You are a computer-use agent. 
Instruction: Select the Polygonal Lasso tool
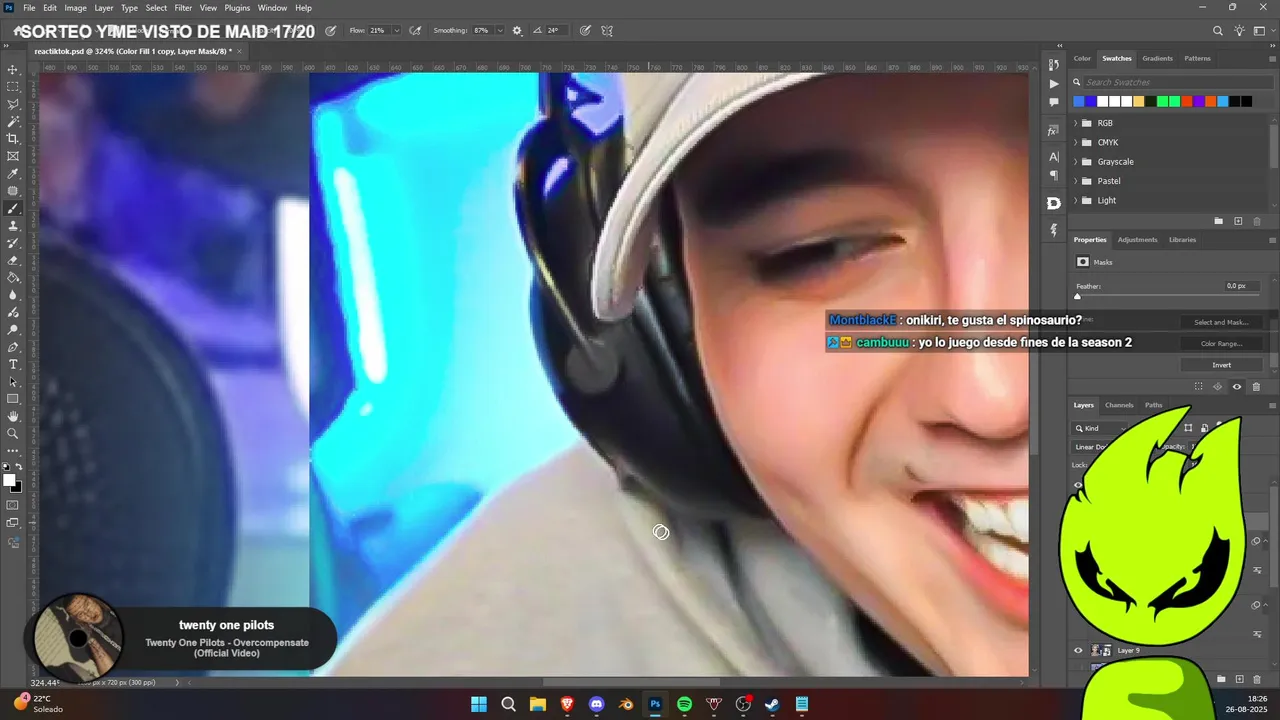[13, 104]
